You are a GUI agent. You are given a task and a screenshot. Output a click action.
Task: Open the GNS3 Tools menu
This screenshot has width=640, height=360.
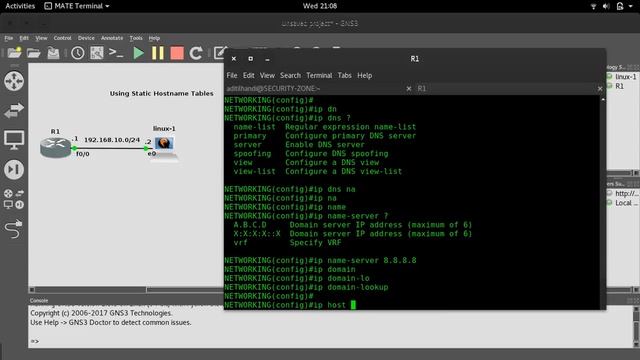136,38
